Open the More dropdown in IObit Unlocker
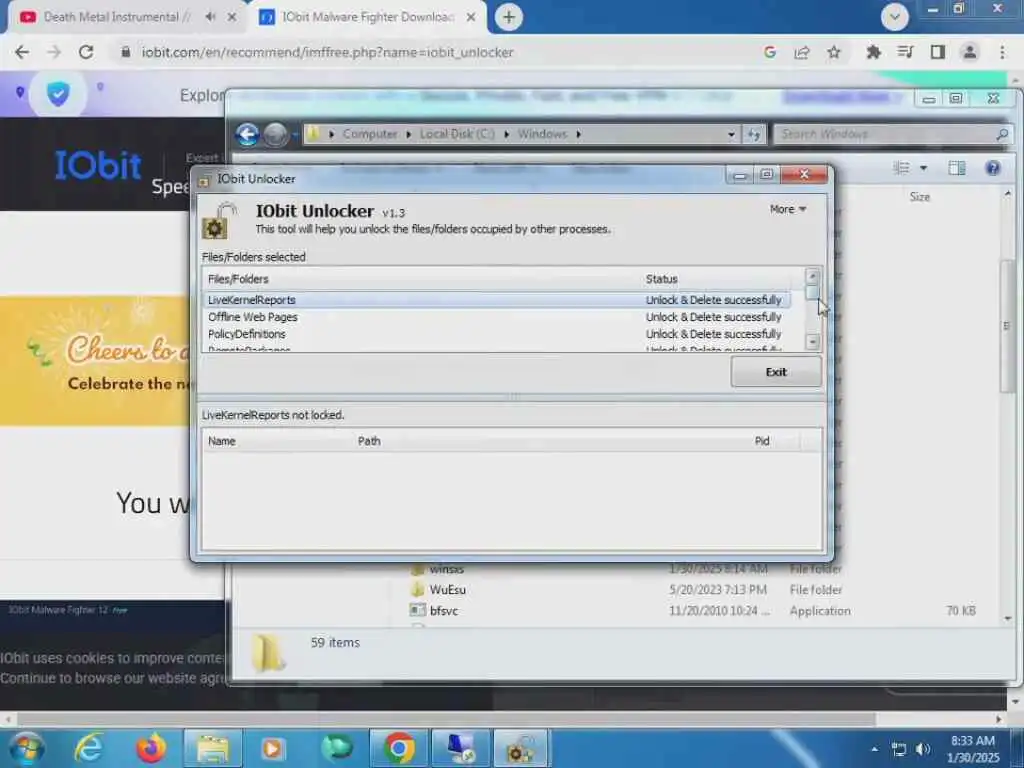This screenshot has height=768, width=1024. point(788,209)
